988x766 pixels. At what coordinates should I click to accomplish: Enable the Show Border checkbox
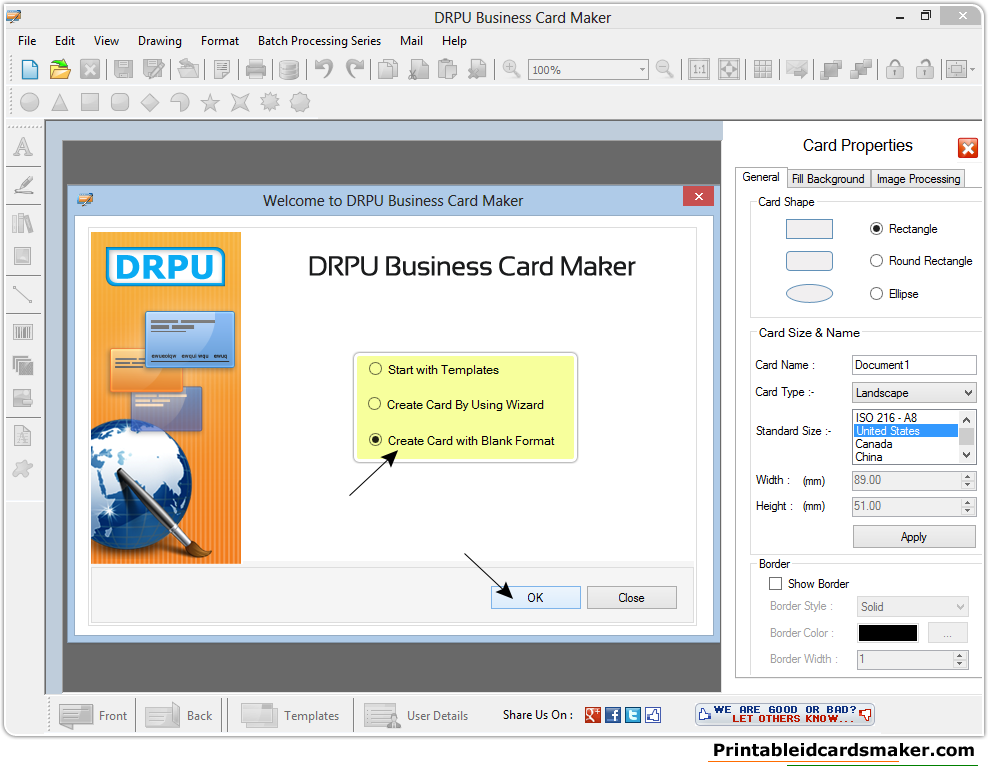776,584
